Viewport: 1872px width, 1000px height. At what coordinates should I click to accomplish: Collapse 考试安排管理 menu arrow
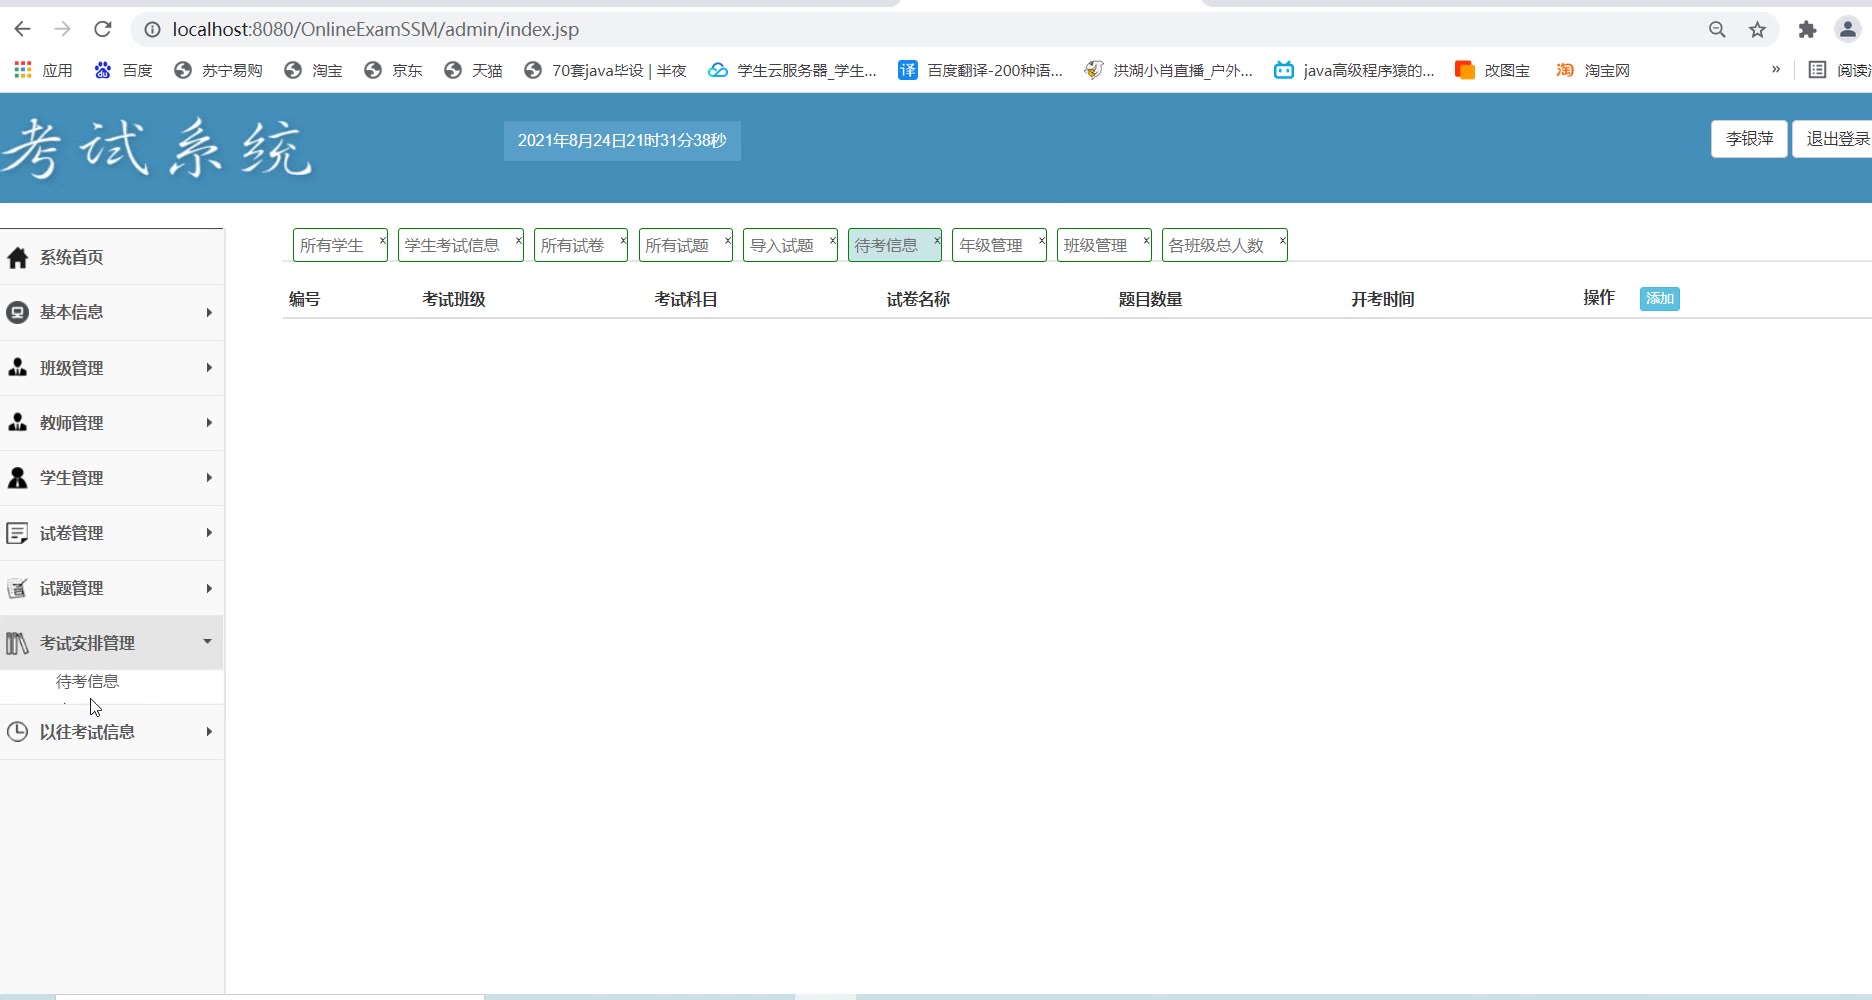(x=208, y=642)
